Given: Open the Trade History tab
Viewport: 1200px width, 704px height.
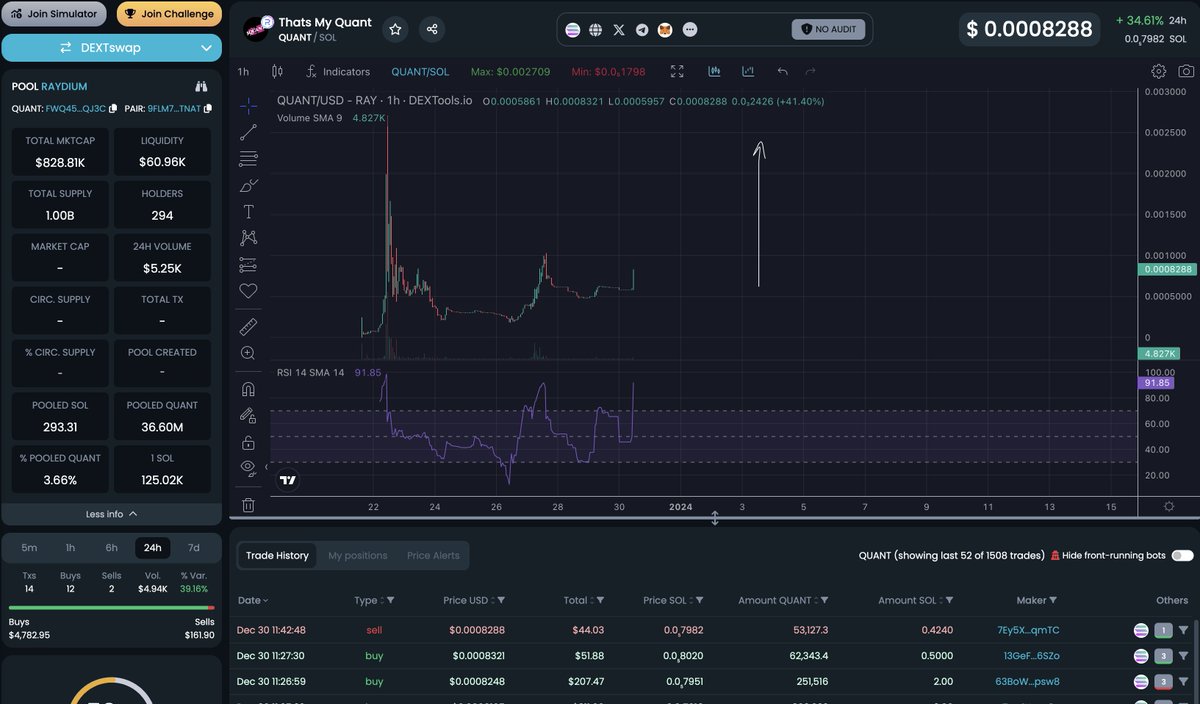Looking at the screenshot, I should (x=277, y=555).
